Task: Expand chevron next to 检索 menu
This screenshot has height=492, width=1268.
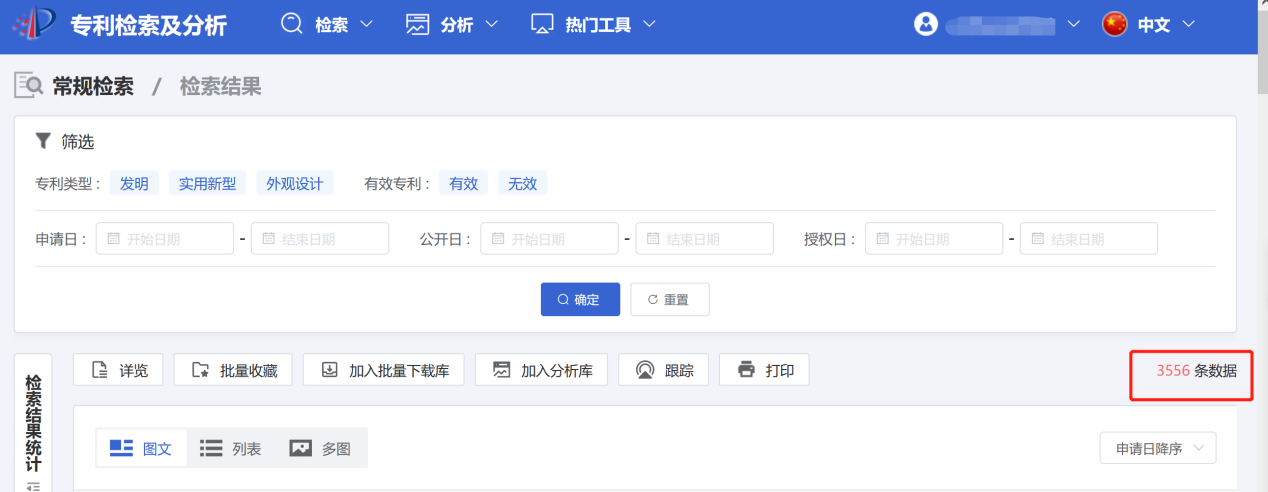Action: click(x=365, y=24)
